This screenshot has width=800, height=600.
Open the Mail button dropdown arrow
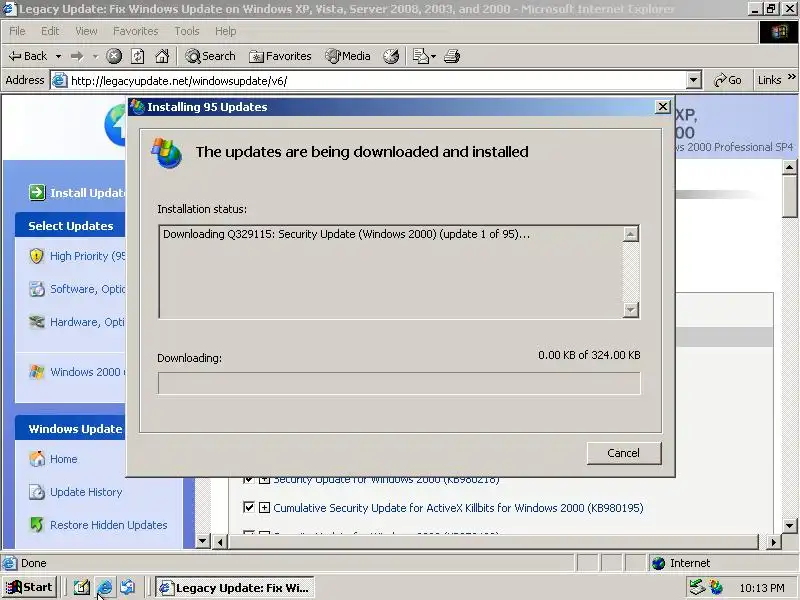[x=433, y=56]
